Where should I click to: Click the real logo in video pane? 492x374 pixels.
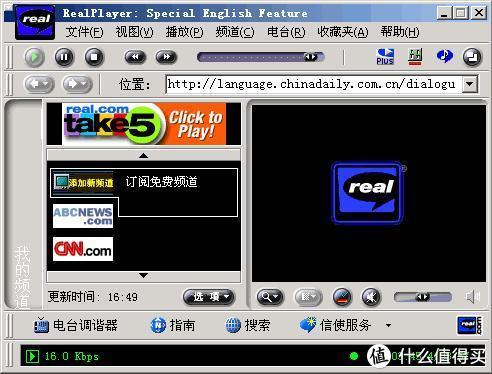(x=369, y=193)
